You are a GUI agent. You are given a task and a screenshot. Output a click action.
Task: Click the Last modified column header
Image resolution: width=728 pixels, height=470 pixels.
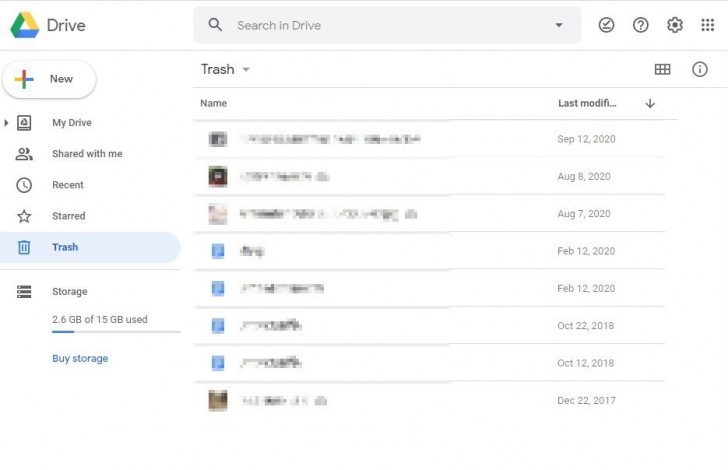(x=587, y=103)
